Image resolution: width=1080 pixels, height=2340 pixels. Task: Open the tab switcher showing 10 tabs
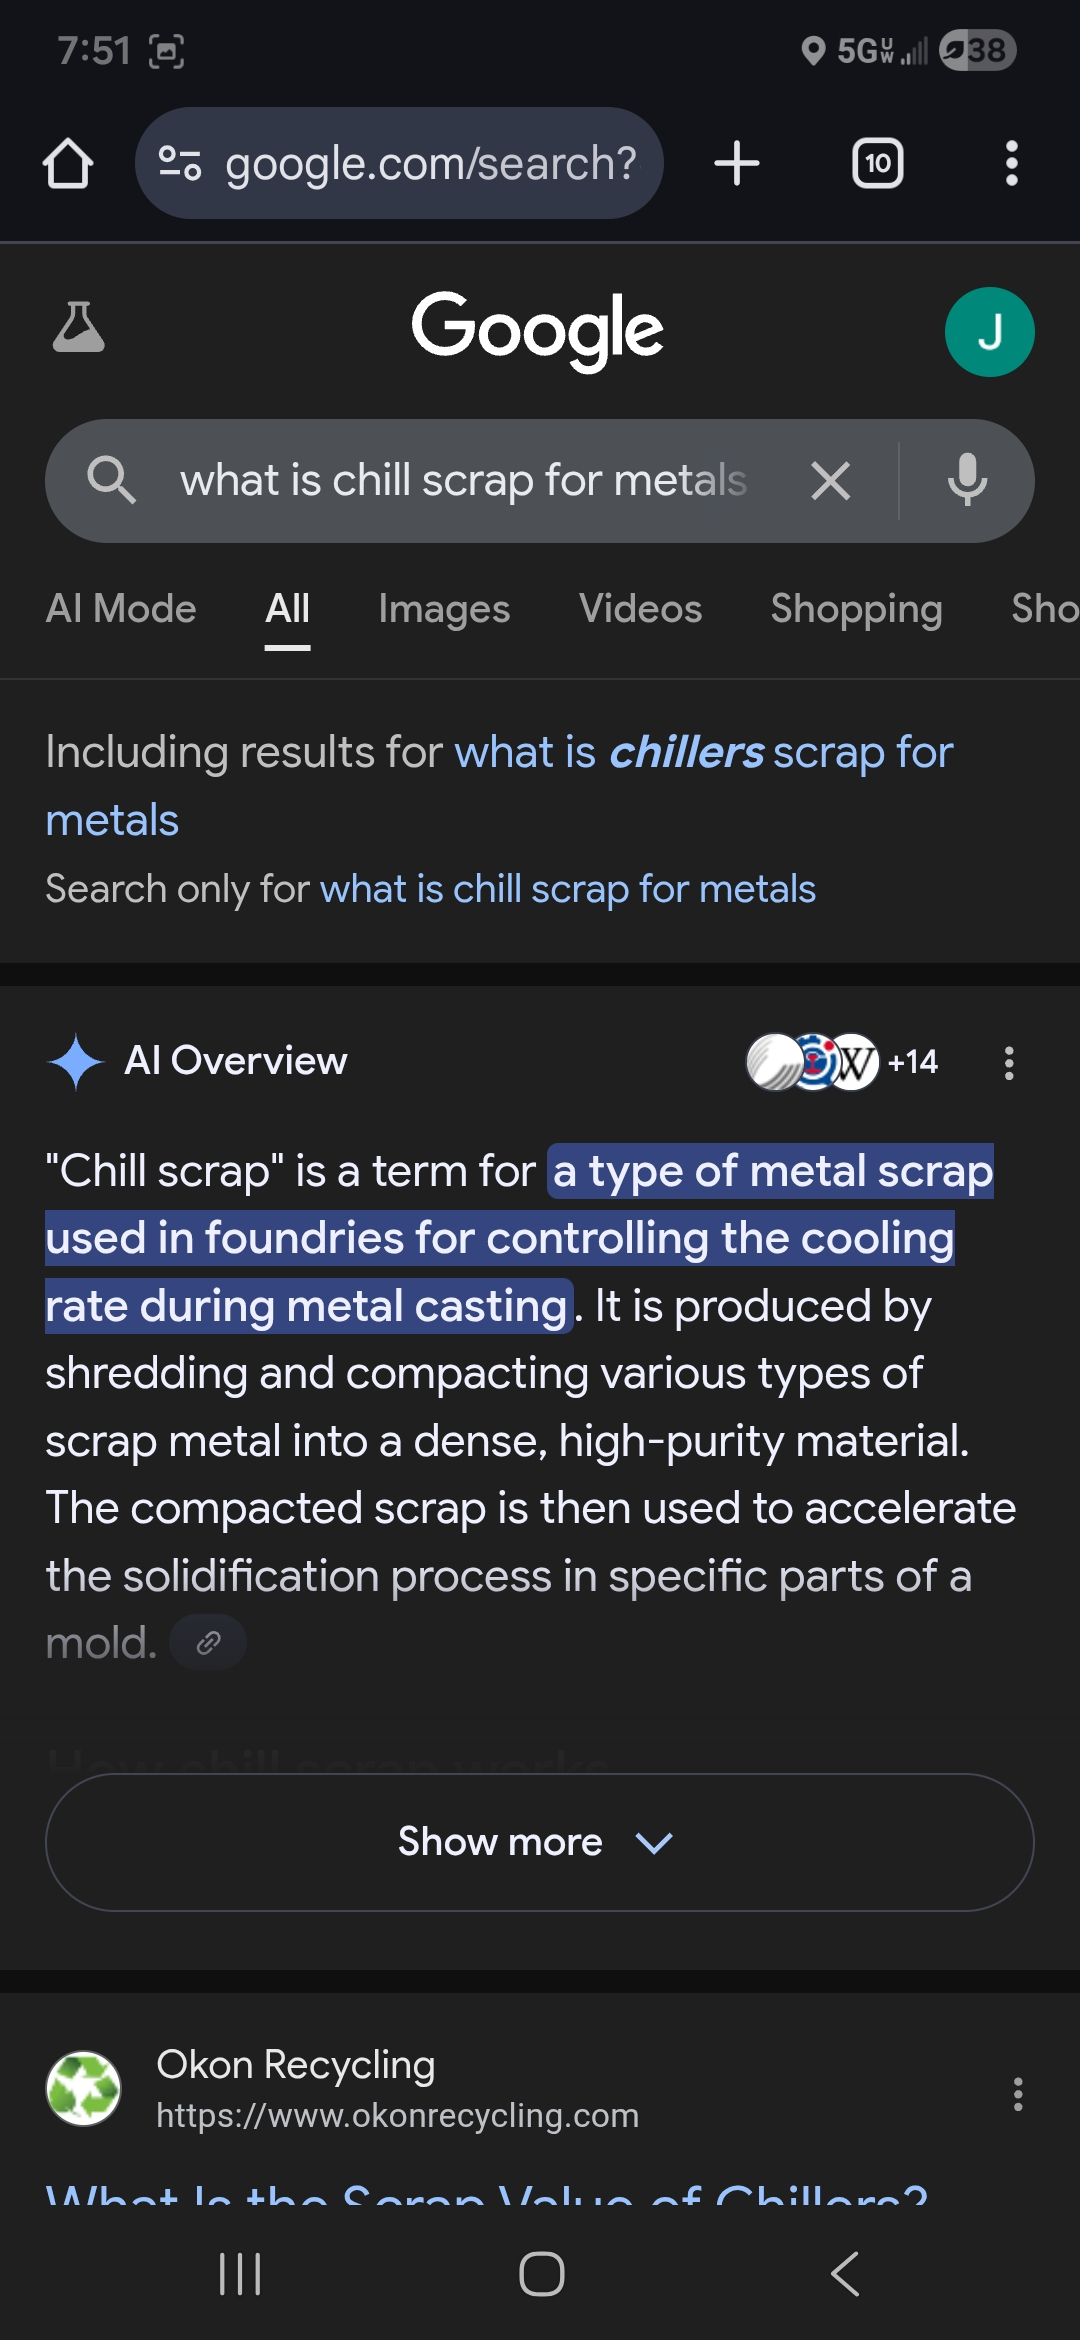(x=877, y=163)
